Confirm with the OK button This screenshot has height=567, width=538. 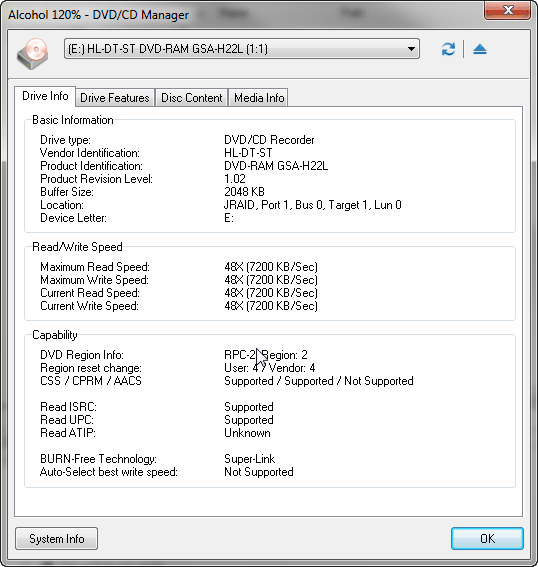click(x=487, y=539)
